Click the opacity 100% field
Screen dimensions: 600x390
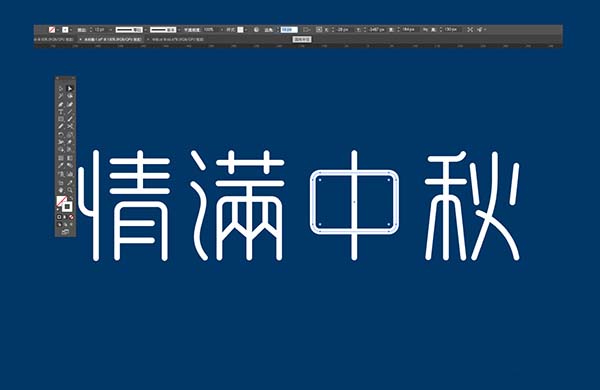point(209,29)
